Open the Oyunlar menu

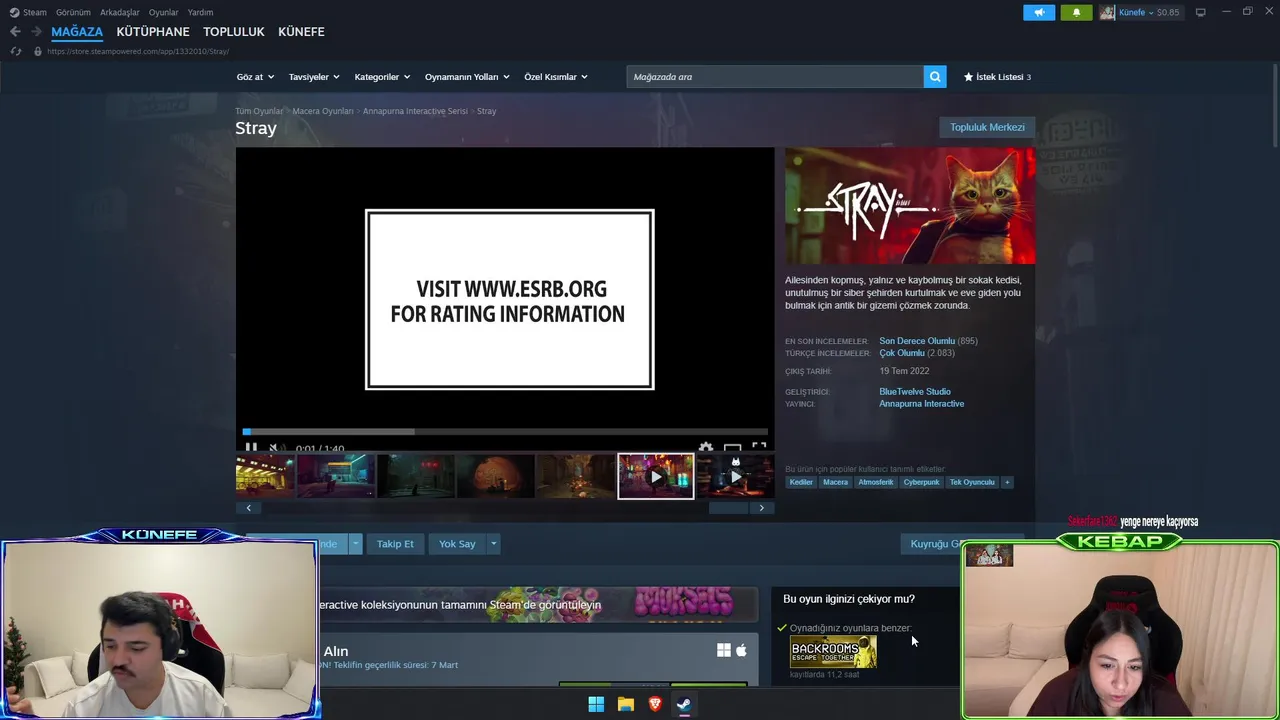pos(163,12)
